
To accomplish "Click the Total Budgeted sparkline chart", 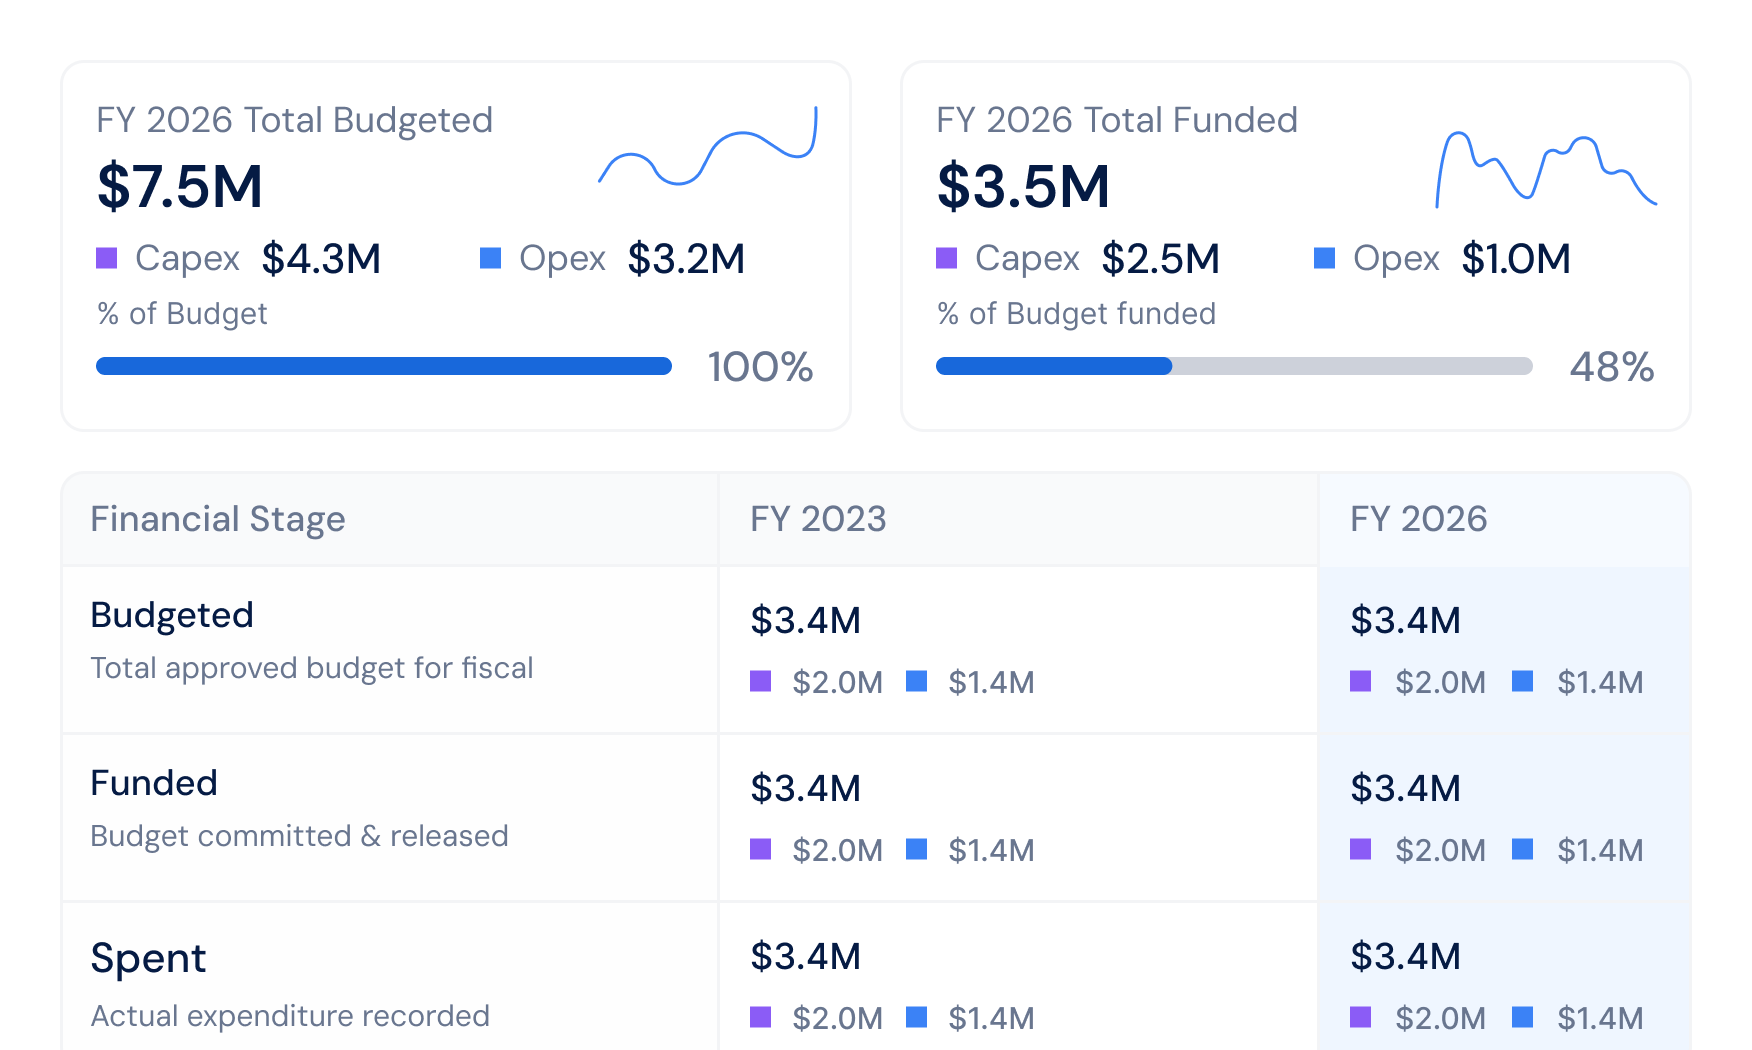I will point(708,146).
